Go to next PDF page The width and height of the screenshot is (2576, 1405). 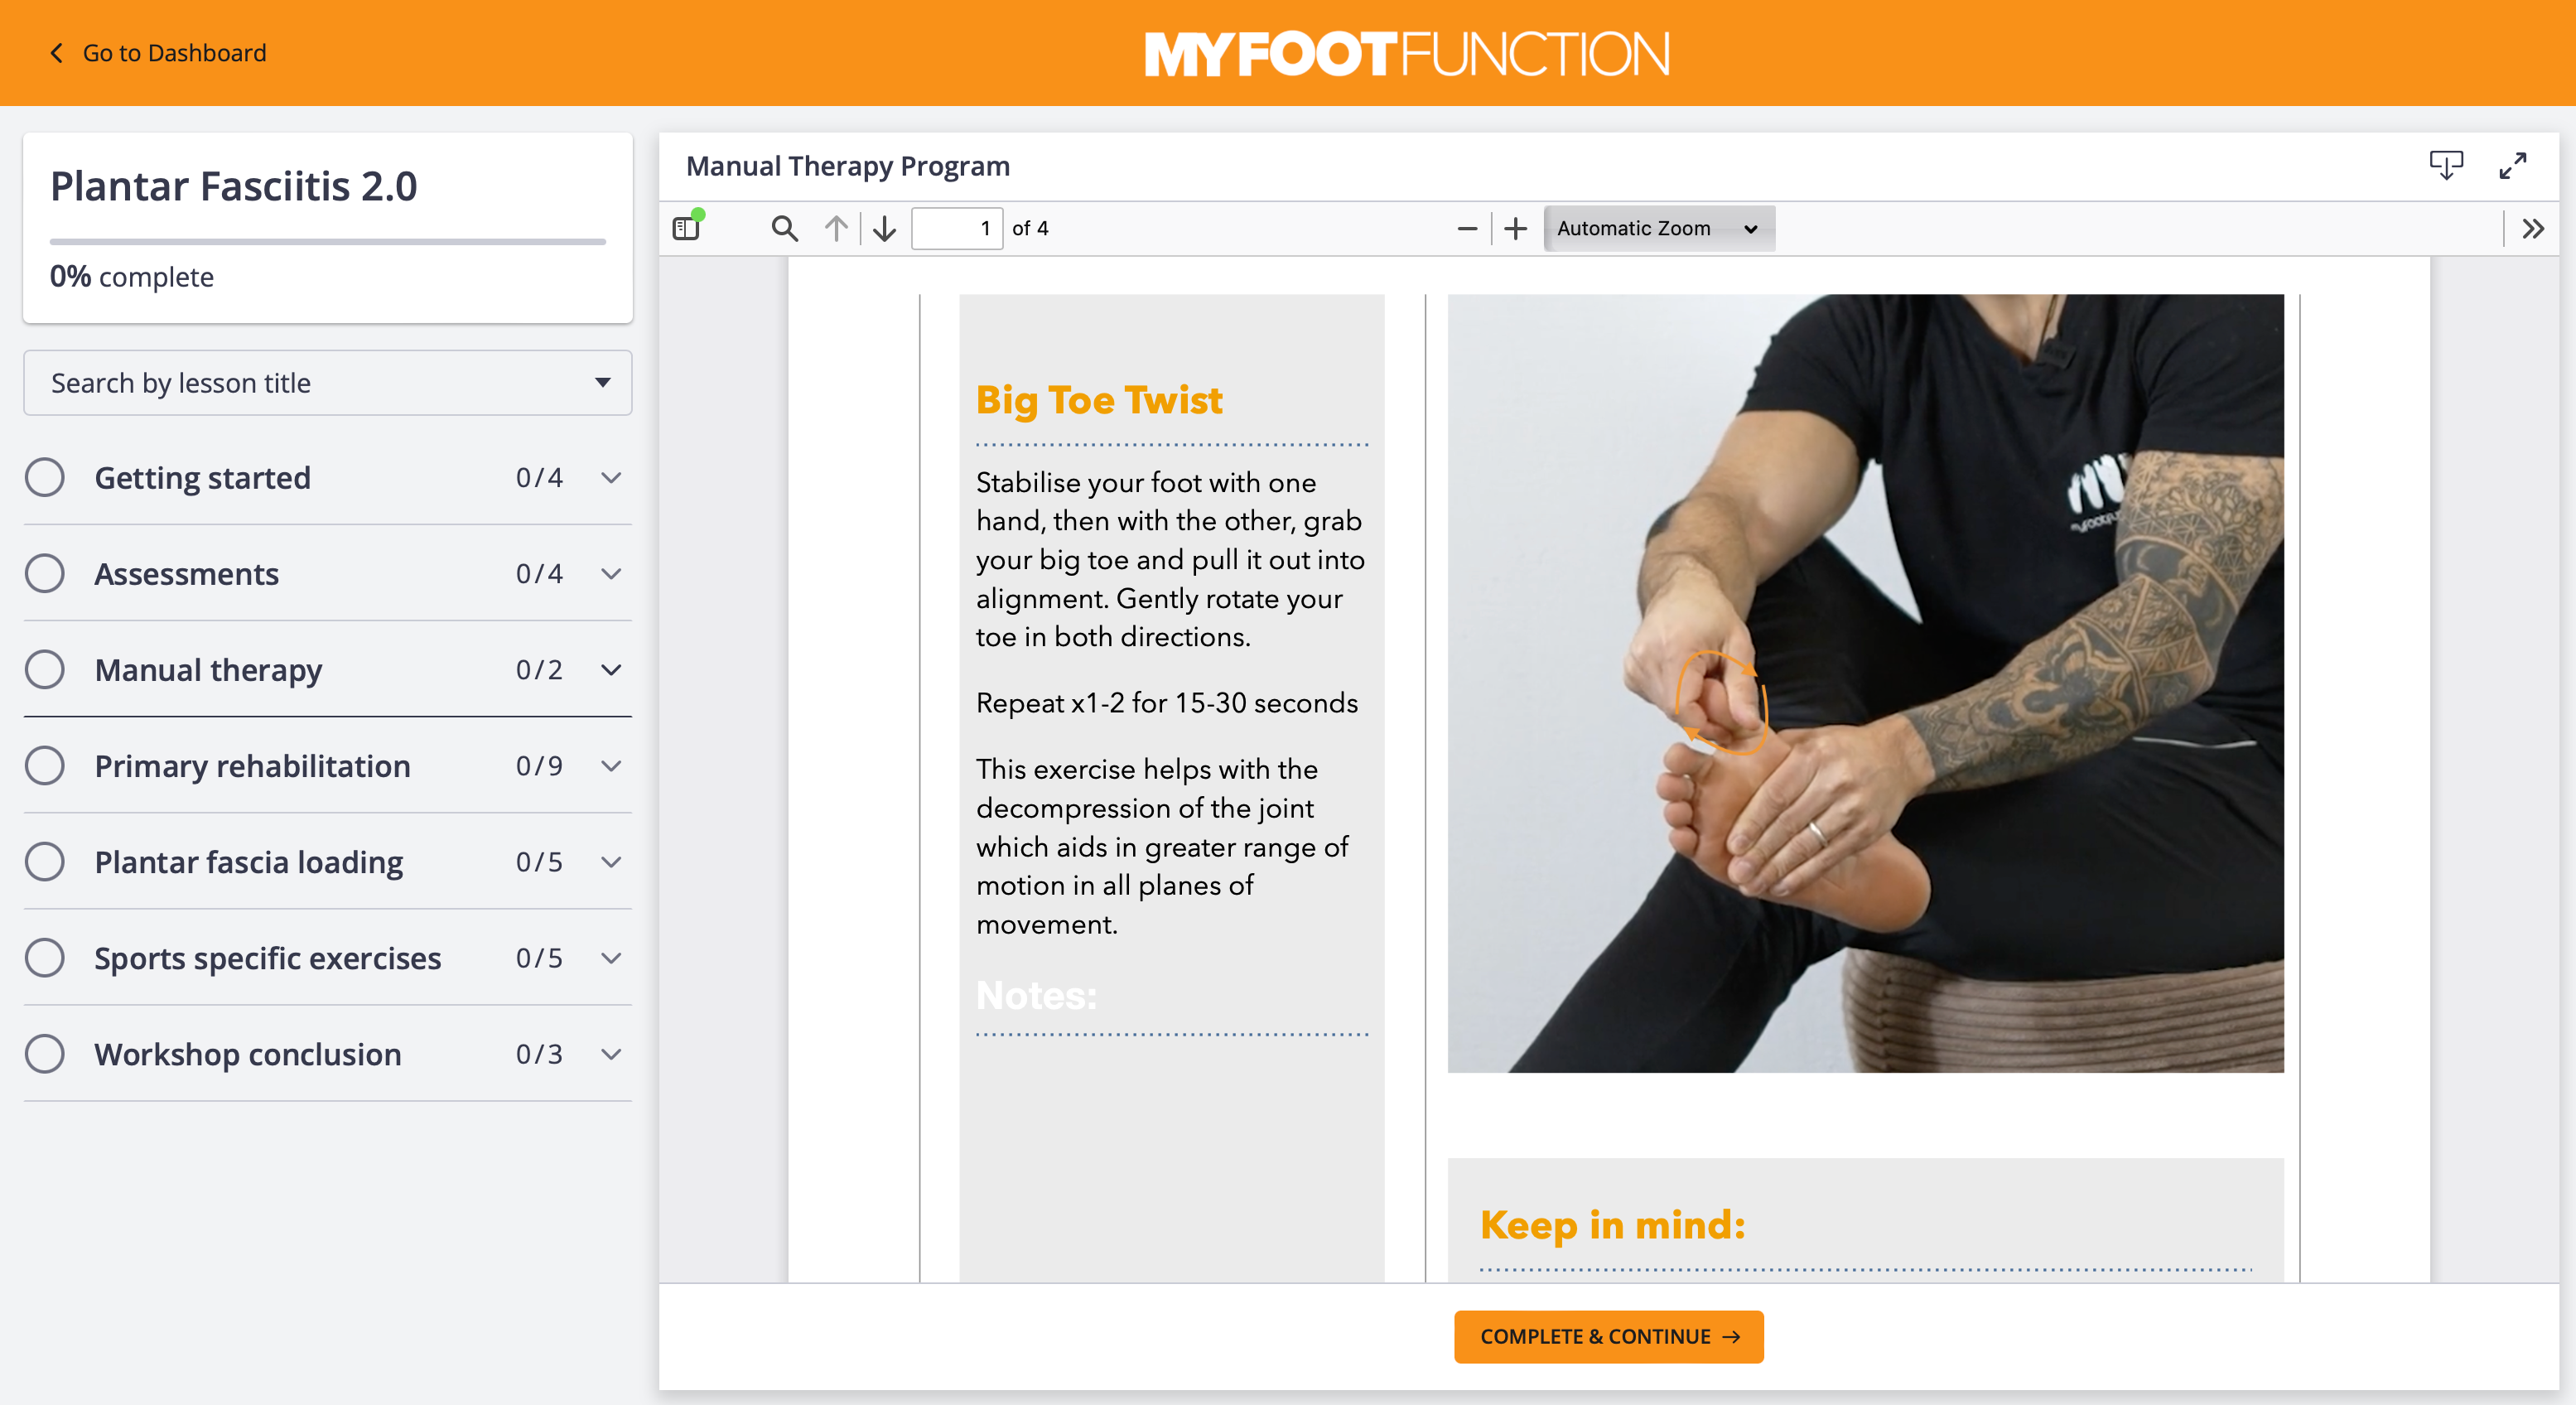pyautogui.click(x=884, y=229)
